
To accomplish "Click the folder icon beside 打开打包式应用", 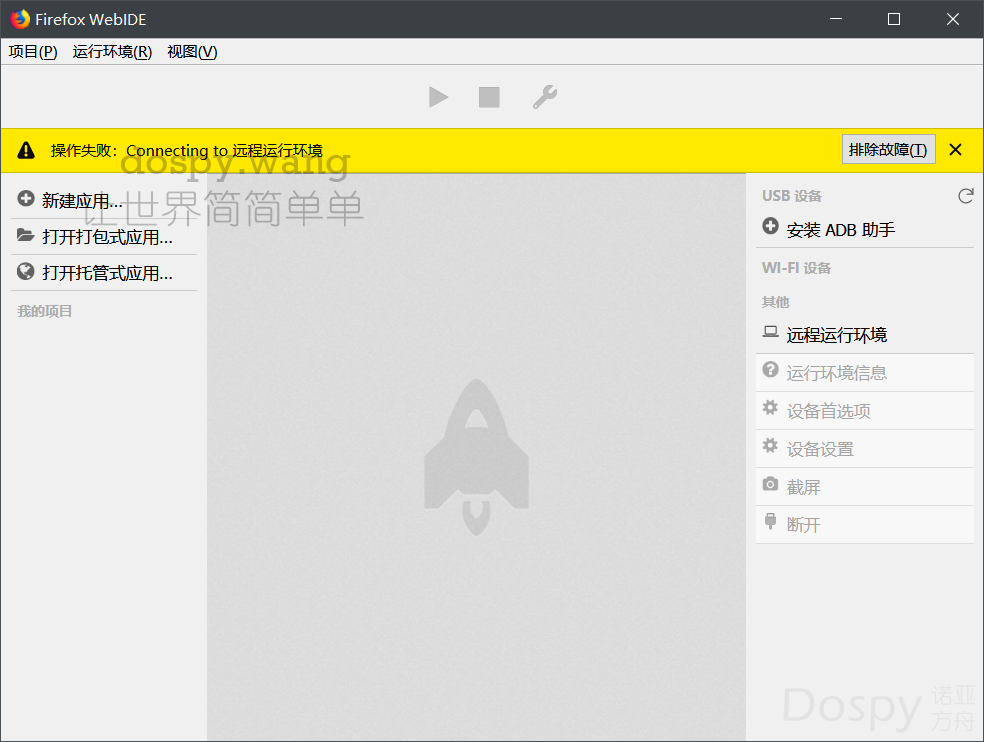I will (x=26, y=235).
